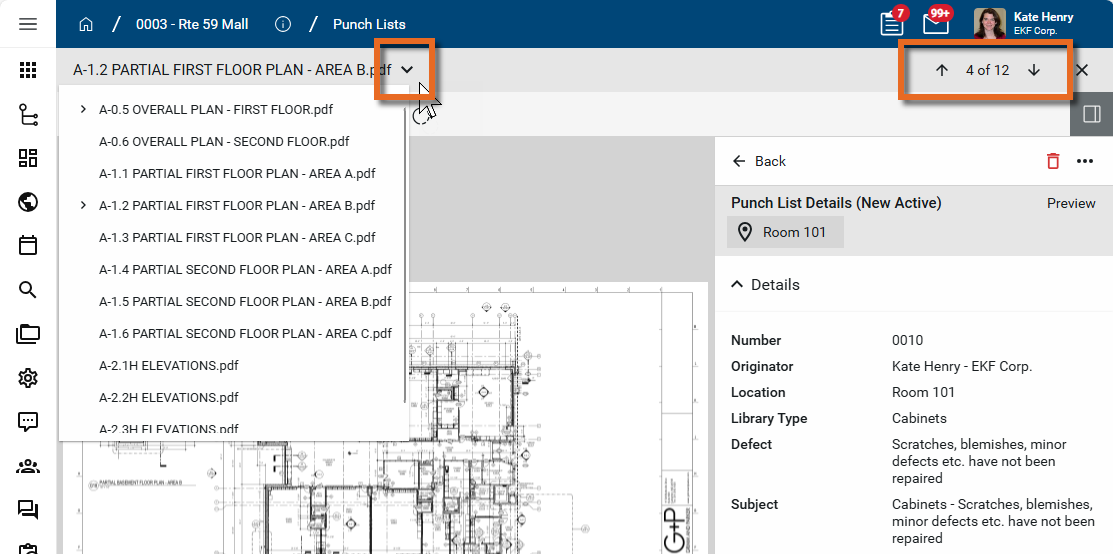Click the Room 101 location chip
1113x554 pixels.
click(x=784, y=232)
